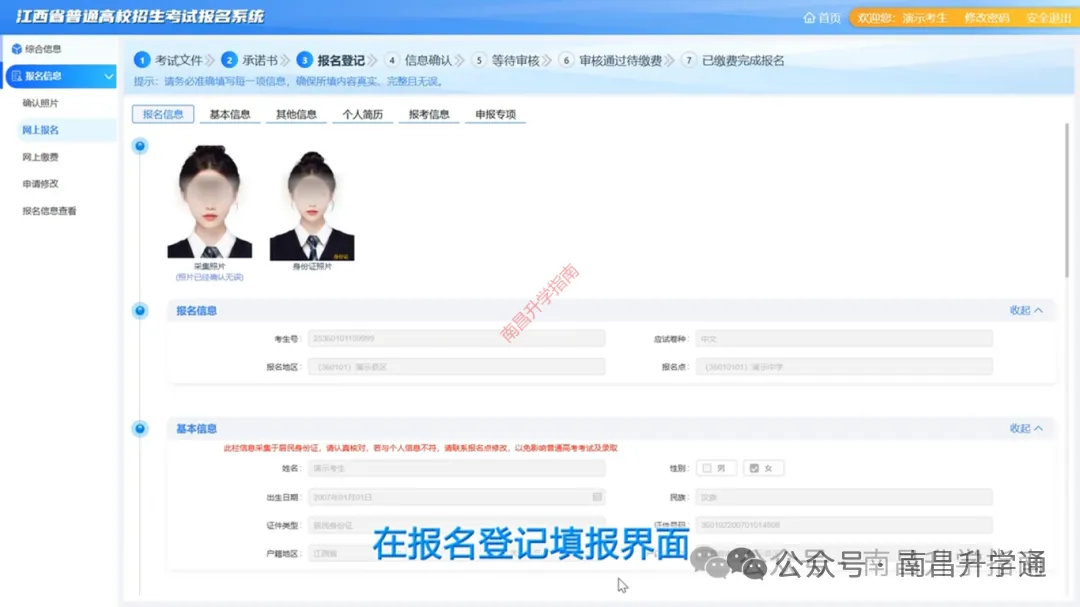Viewport: 1080px width, 607px height.
Task: Click the 身份证照片 portrait thumbnail
Action: tap(312, 205)
